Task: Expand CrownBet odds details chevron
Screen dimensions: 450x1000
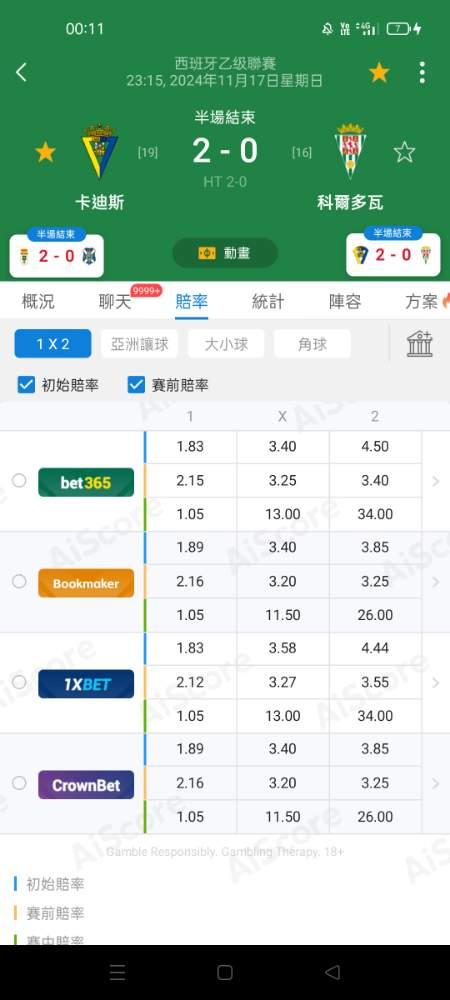Action: click(x=436, y=783)
